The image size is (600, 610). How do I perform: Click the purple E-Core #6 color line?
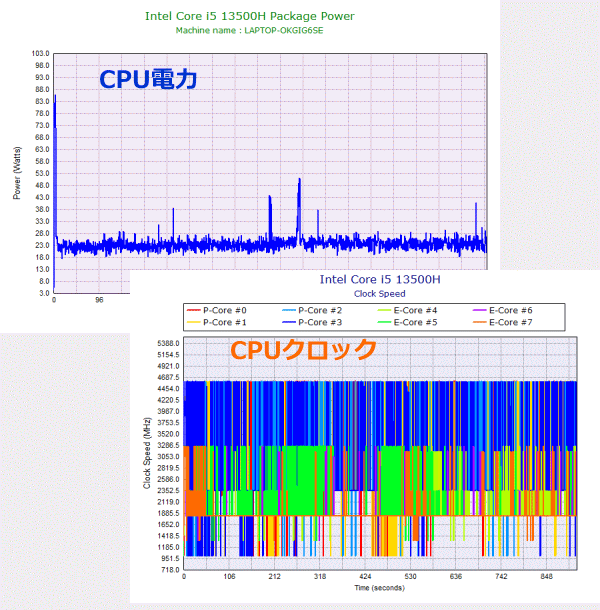(x=479, y=310)
